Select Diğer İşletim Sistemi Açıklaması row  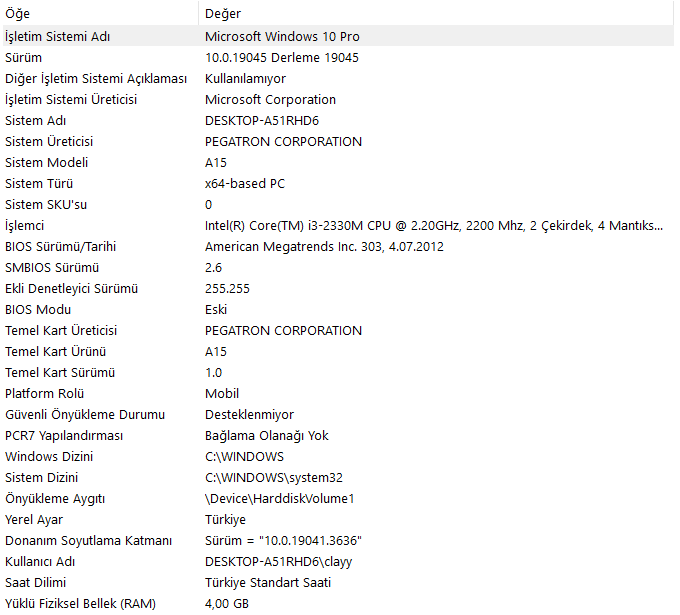[x=96, y=79]
